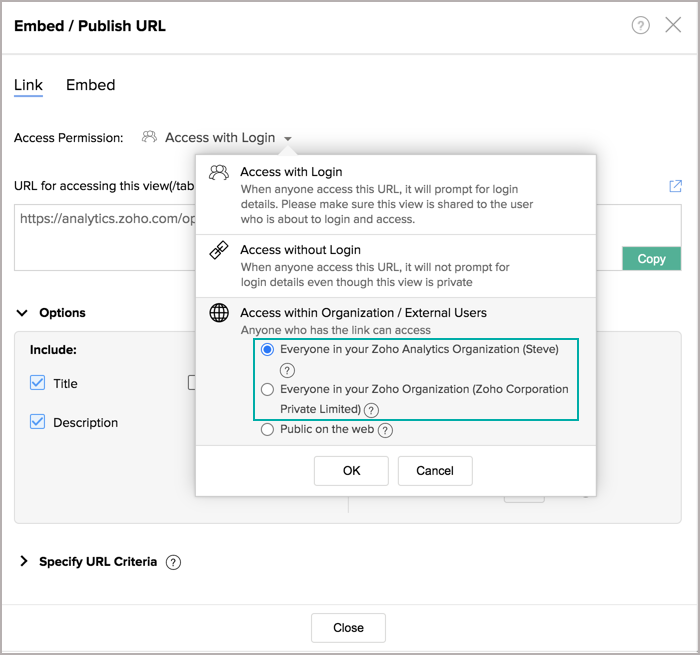Viewport: 700px width, 655px height.
Task: Select the Public on the web option
Action: (x=267, y=430)
